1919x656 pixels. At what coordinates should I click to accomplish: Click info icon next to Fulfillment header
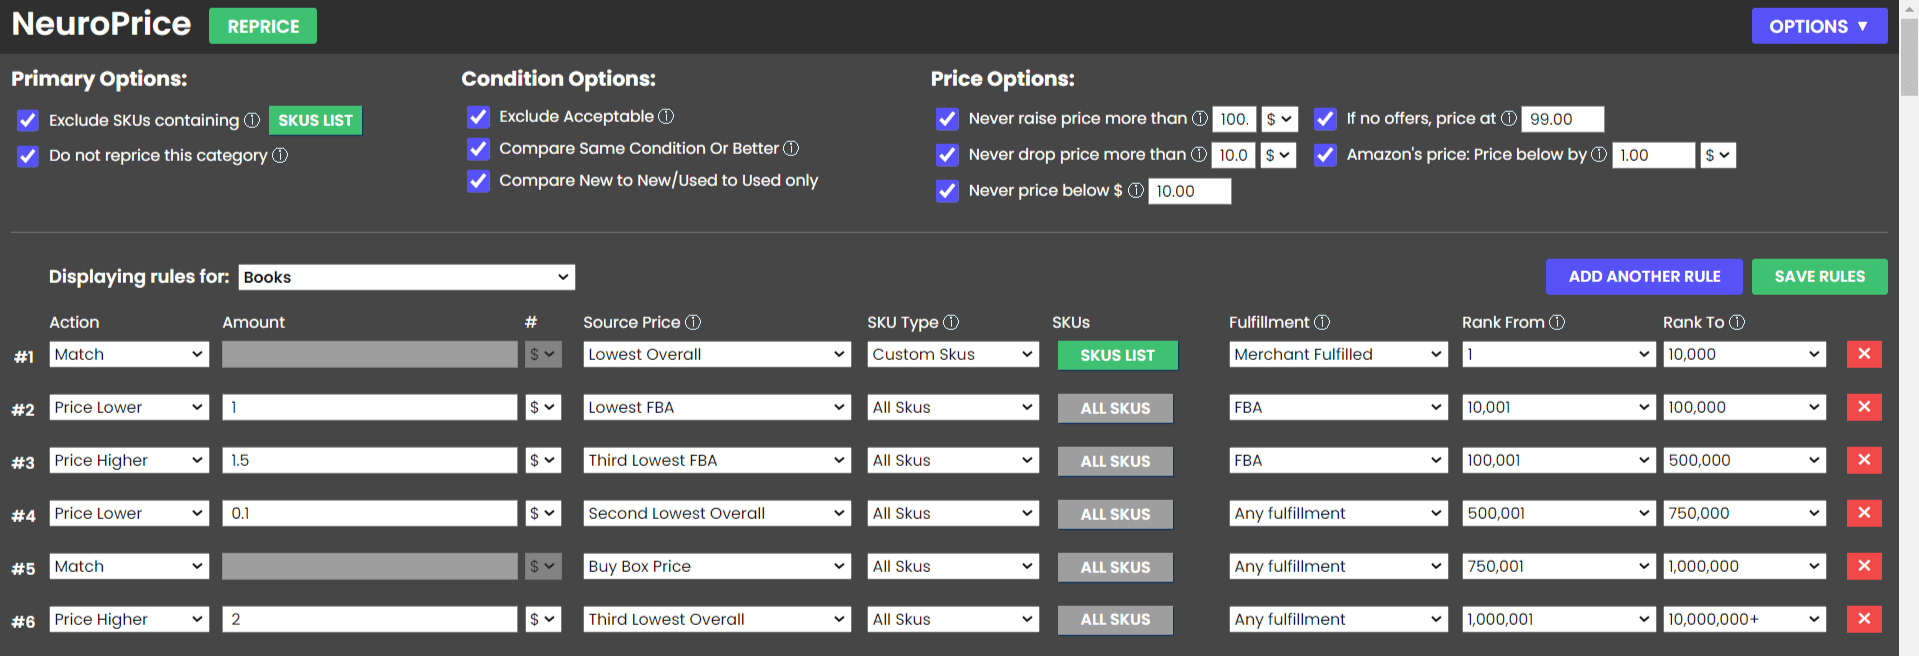(x=1322, y=322)
